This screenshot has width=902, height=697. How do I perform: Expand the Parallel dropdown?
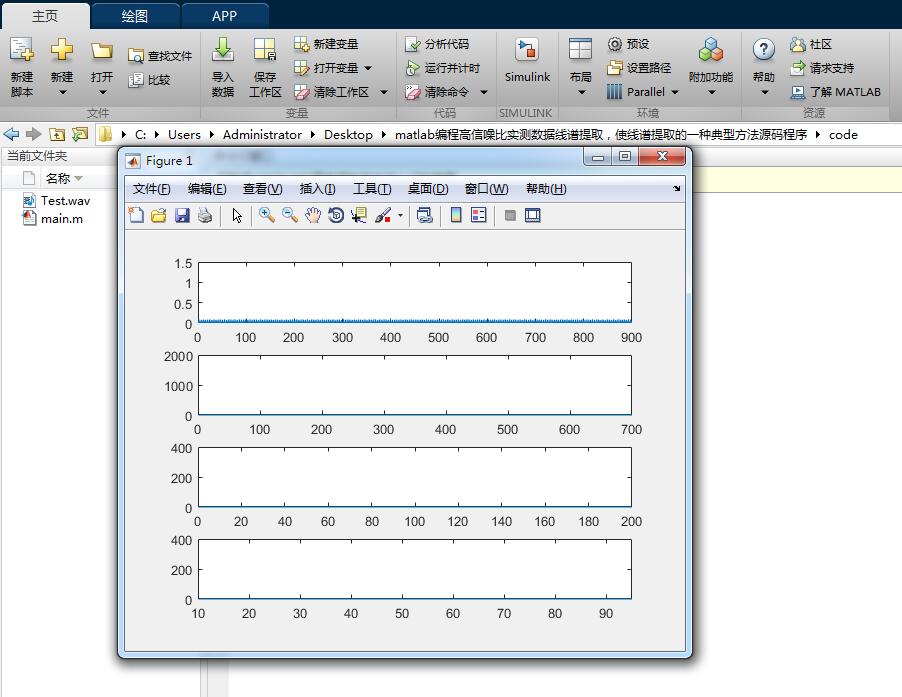point(675,92)
